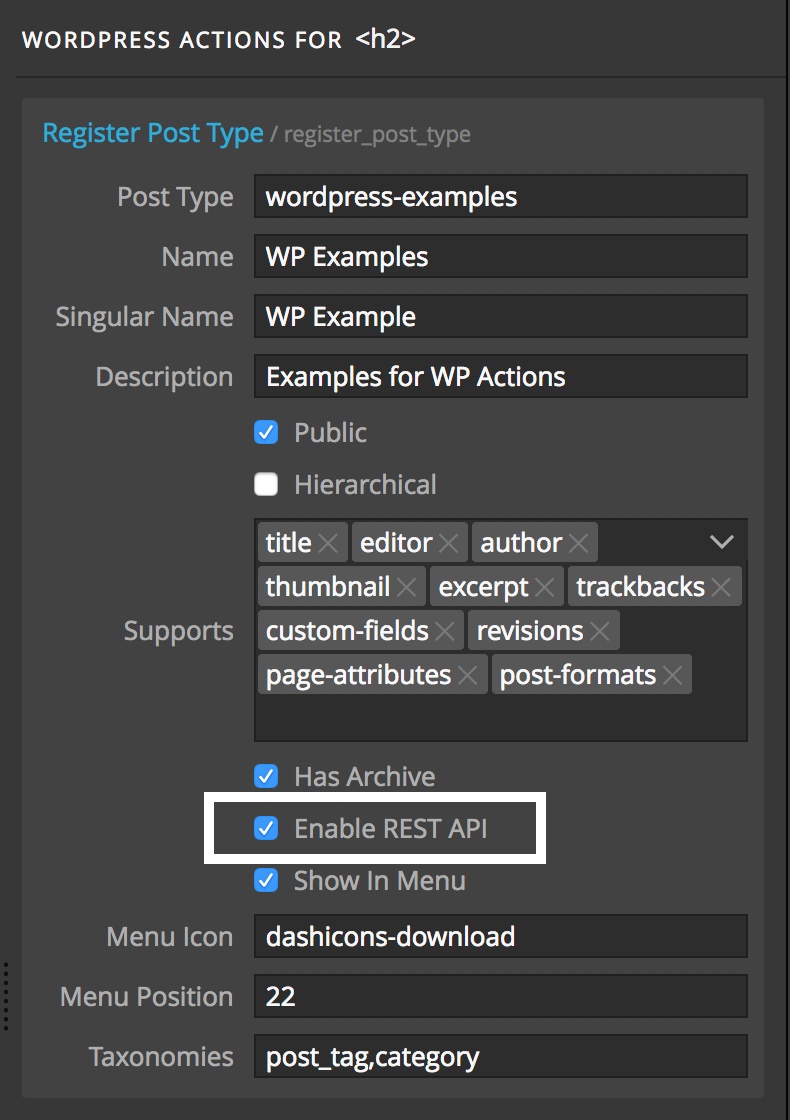Remove the post-formats tag
The width and height of the screenshot is (790, 1120).
coord(672,675)
